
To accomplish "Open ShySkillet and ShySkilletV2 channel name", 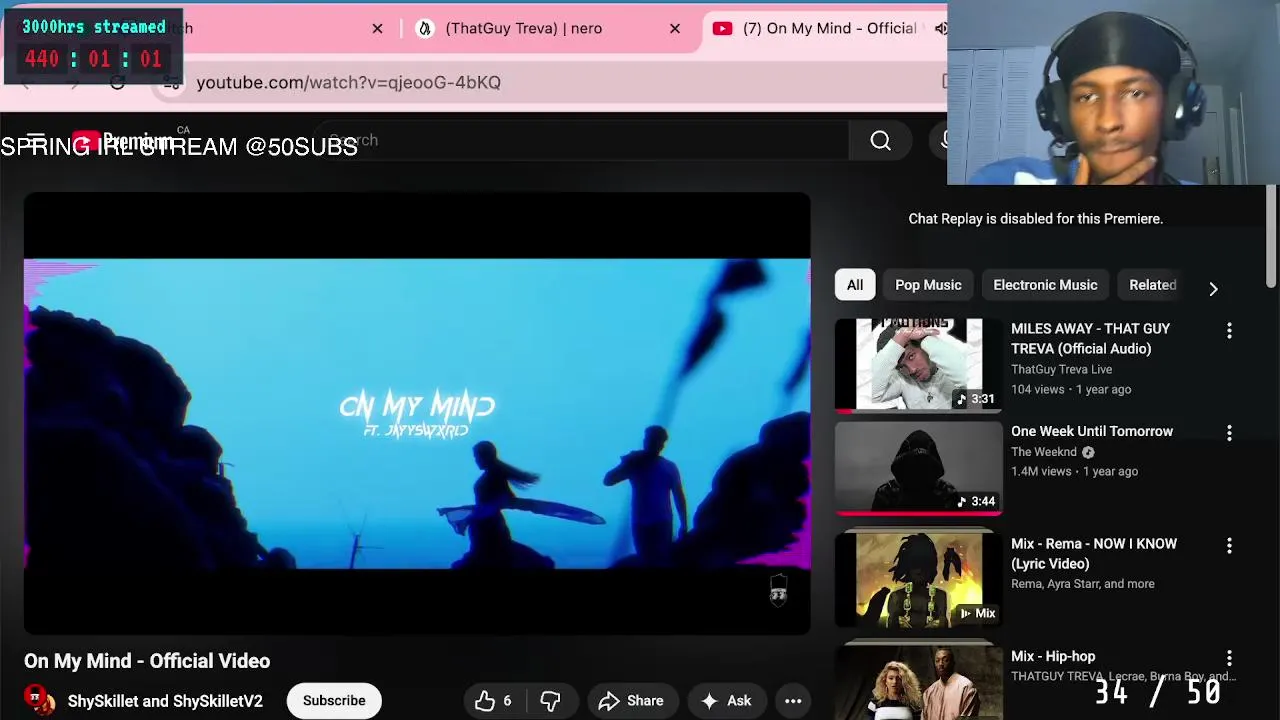I will [165, 701].
